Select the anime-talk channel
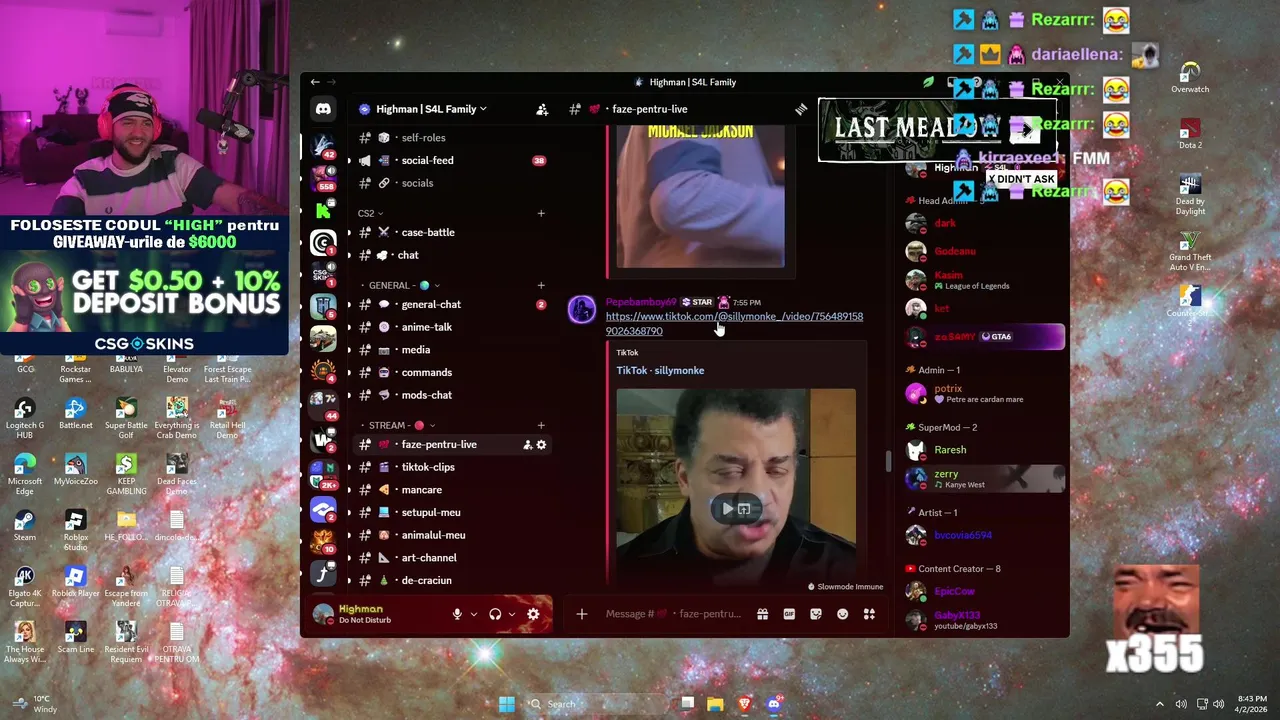Screen dimensions: 1280x720 [450, 327]
